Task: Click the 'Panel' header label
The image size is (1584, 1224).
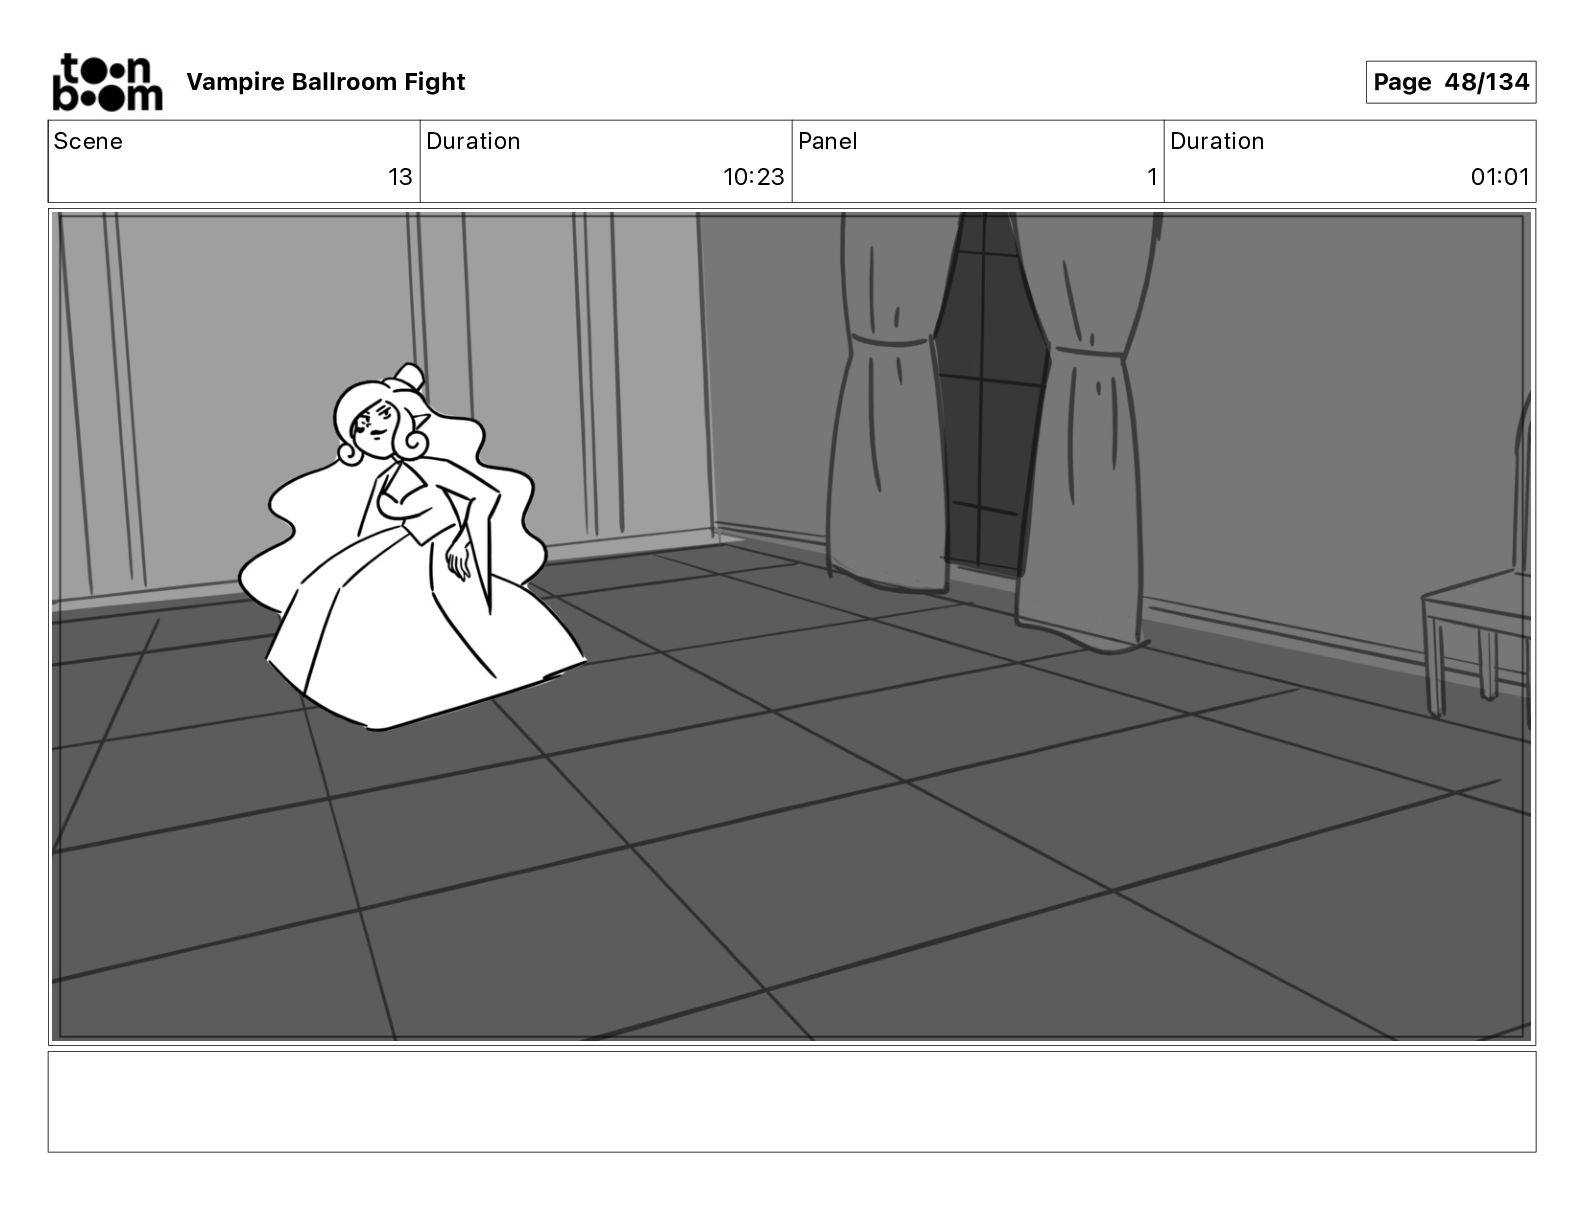Action: [828, 141]
